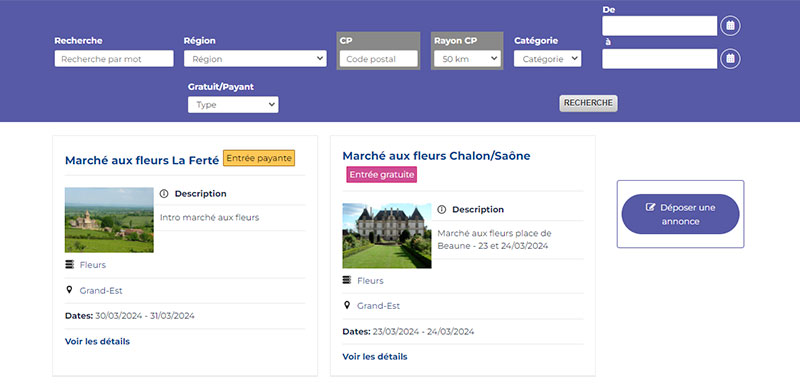Click the La Ferté landscape thumbnail
Viewport: 800px width, 384px height.
109,220
